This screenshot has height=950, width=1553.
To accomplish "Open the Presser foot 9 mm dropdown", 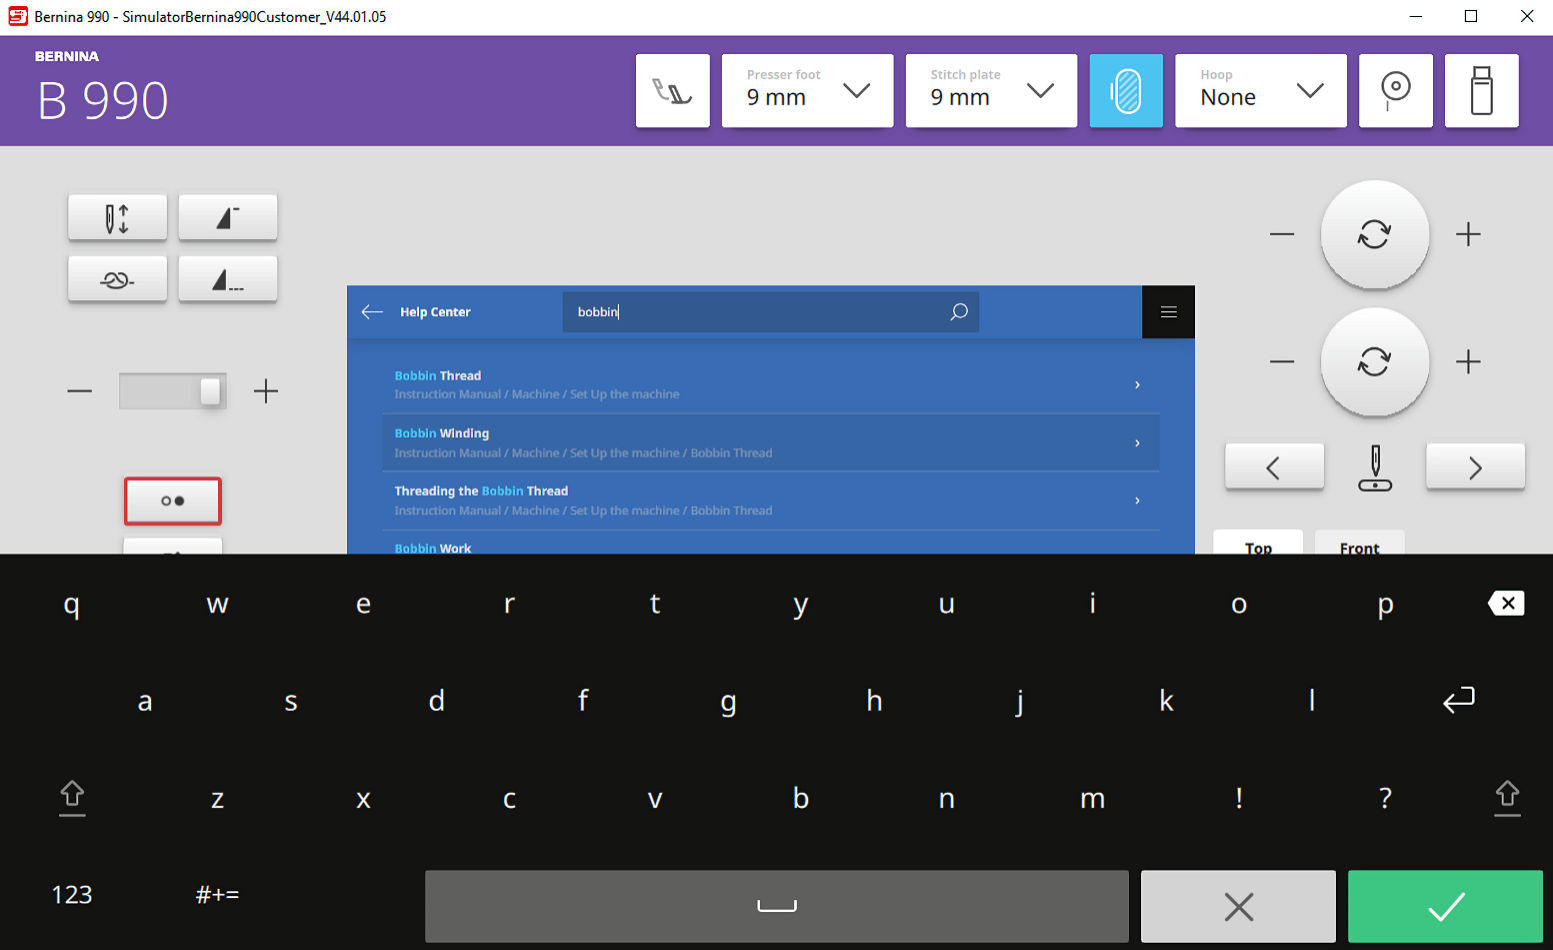I will [x=807, y=91].
